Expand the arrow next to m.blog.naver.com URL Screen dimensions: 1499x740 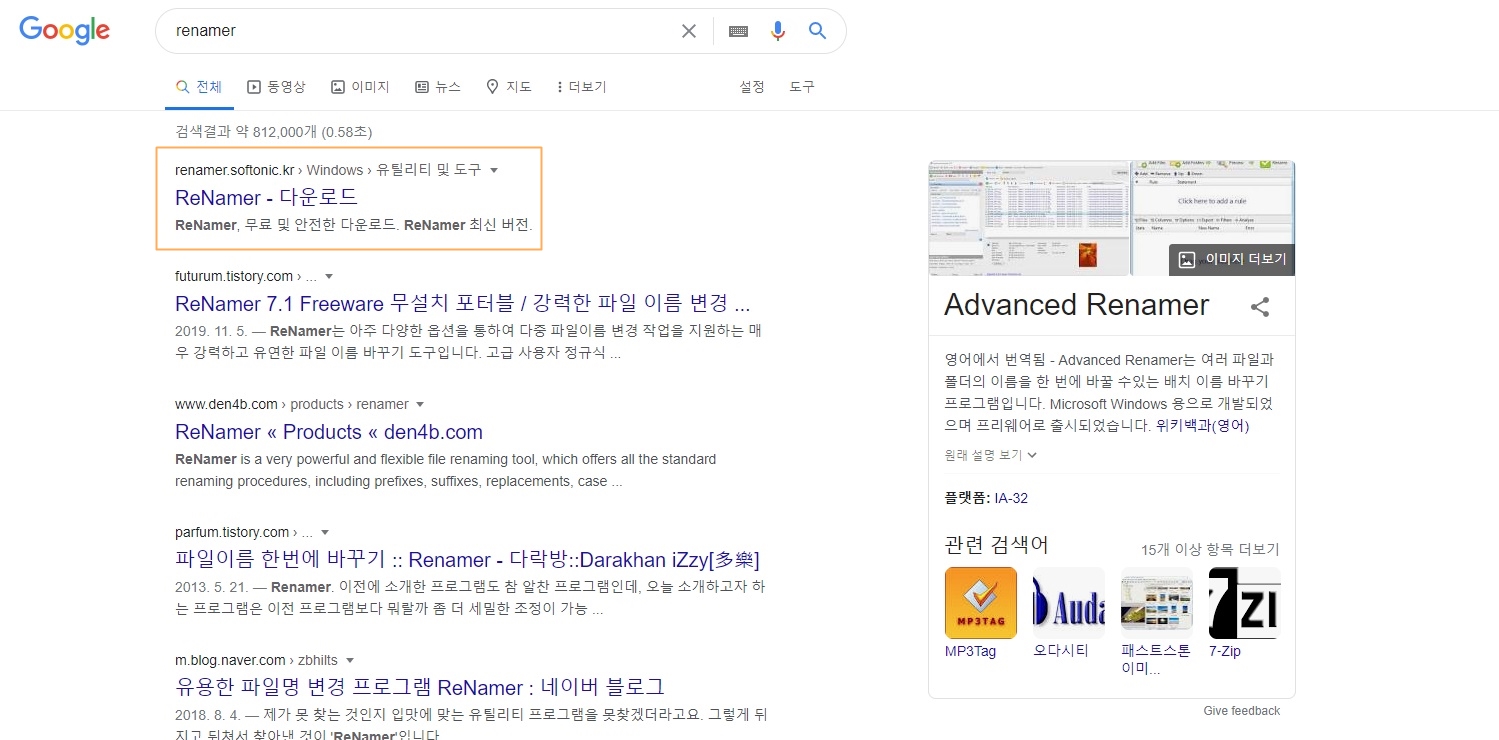pos(350,660)
